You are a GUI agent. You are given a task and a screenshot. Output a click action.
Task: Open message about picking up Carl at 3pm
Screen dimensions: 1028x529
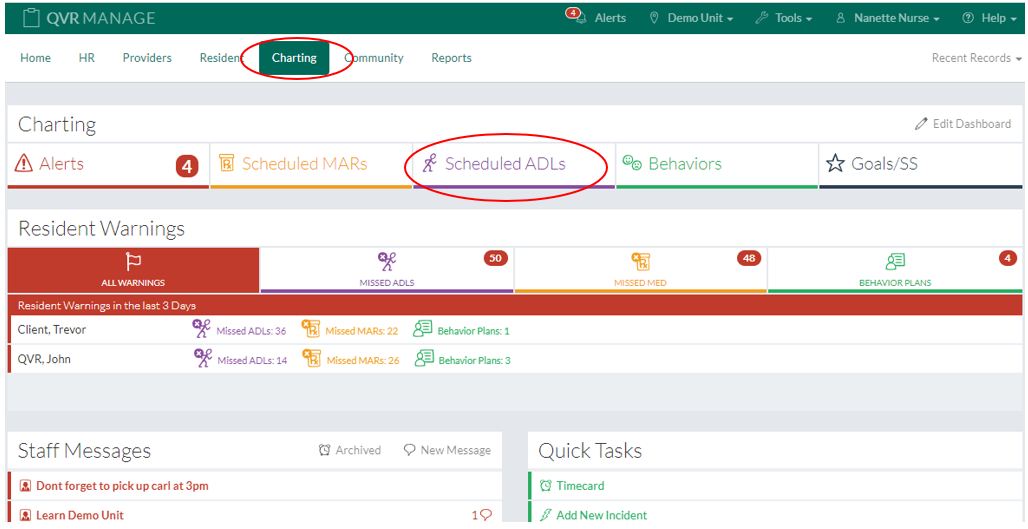[x=122, y=486]
